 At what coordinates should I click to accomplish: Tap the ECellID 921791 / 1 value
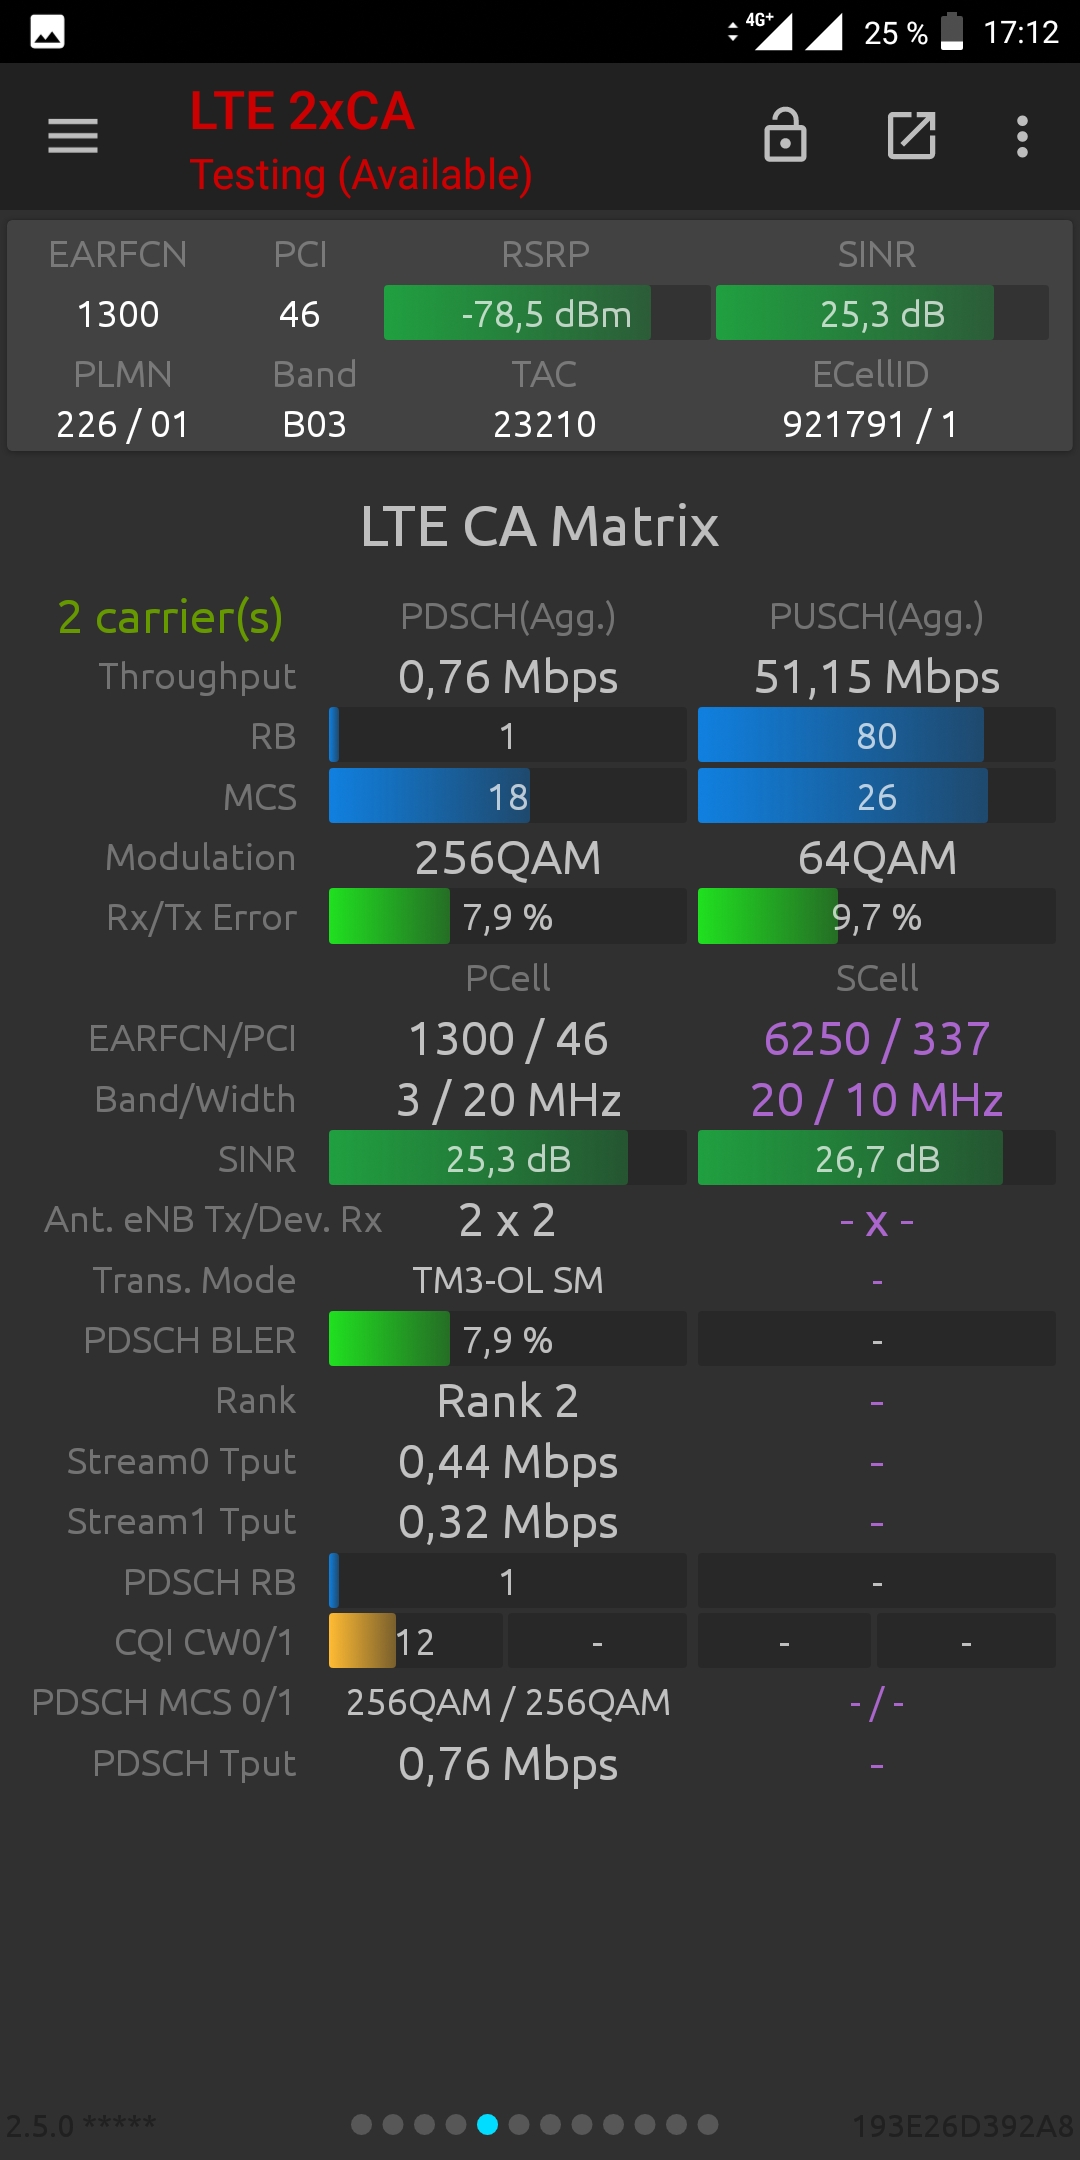(x=870, y=425)
